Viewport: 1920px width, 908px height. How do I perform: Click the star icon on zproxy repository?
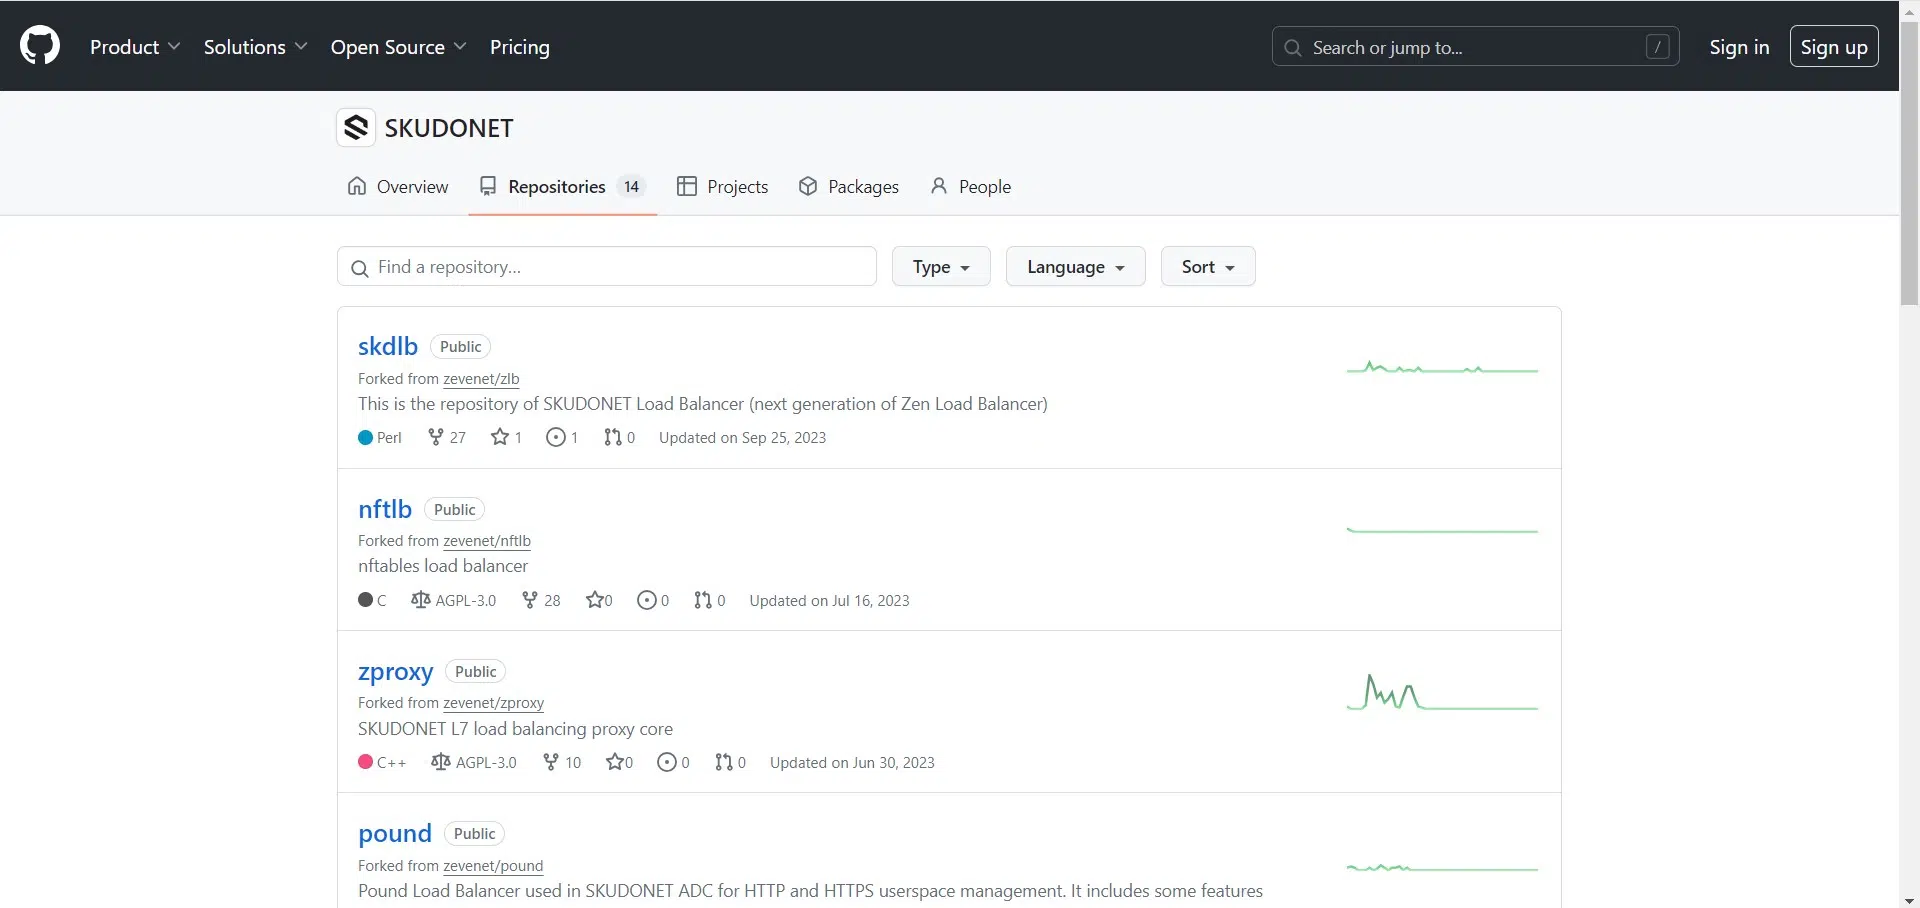[x=615, y=762]
